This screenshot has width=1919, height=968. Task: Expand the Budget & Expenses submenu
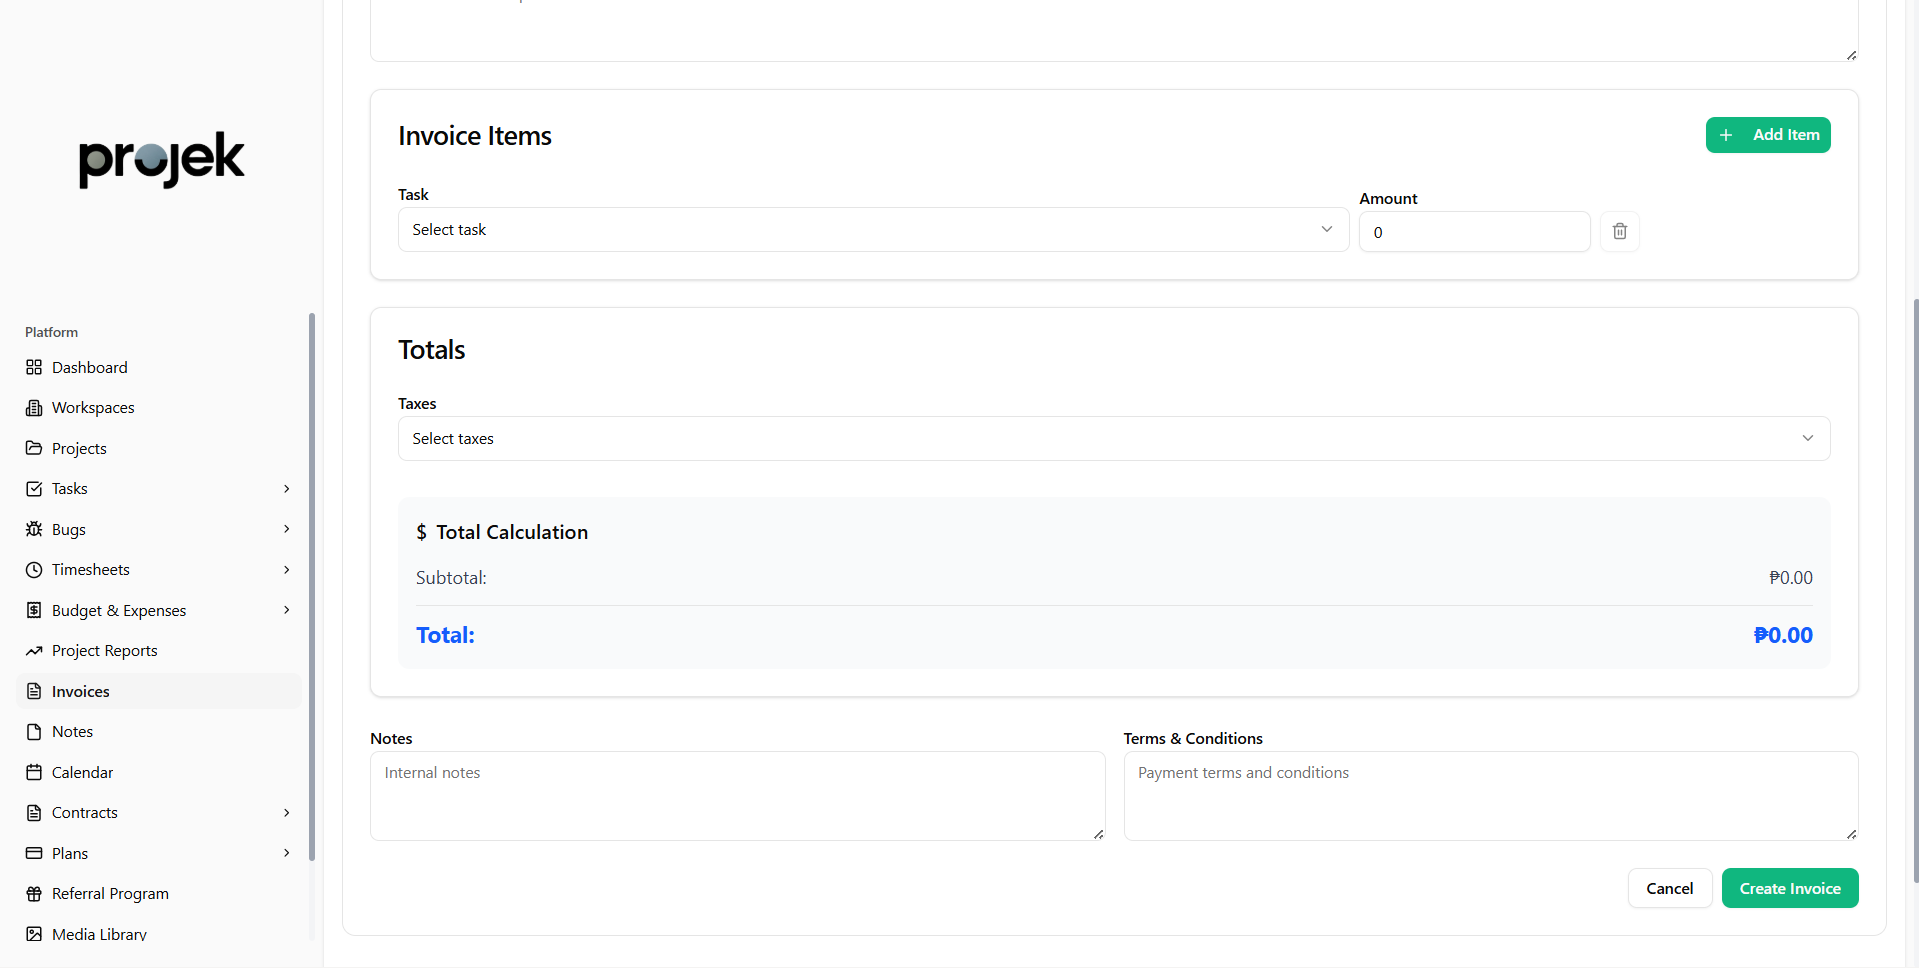tap(286, 610)
